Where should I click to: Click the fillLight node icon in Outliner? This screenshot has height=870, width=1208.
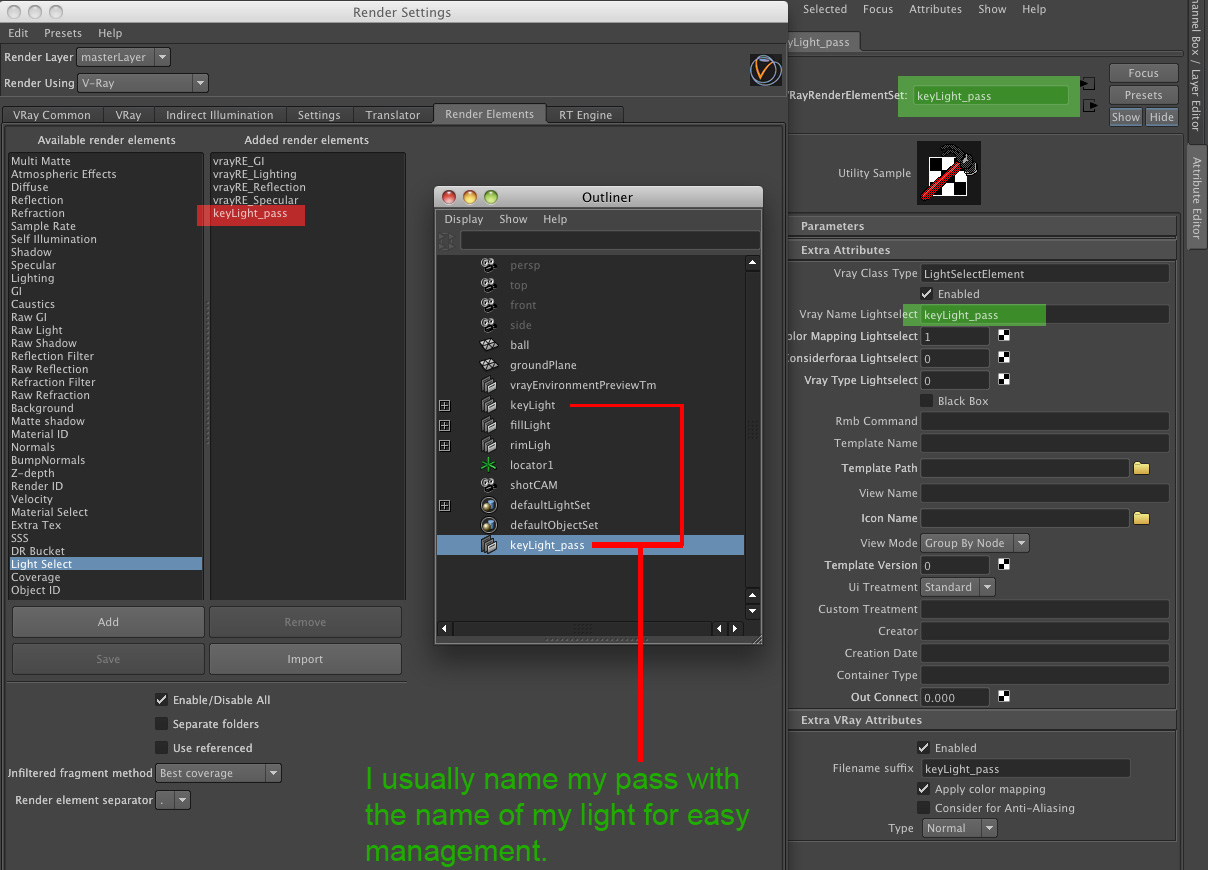[489, 425]
